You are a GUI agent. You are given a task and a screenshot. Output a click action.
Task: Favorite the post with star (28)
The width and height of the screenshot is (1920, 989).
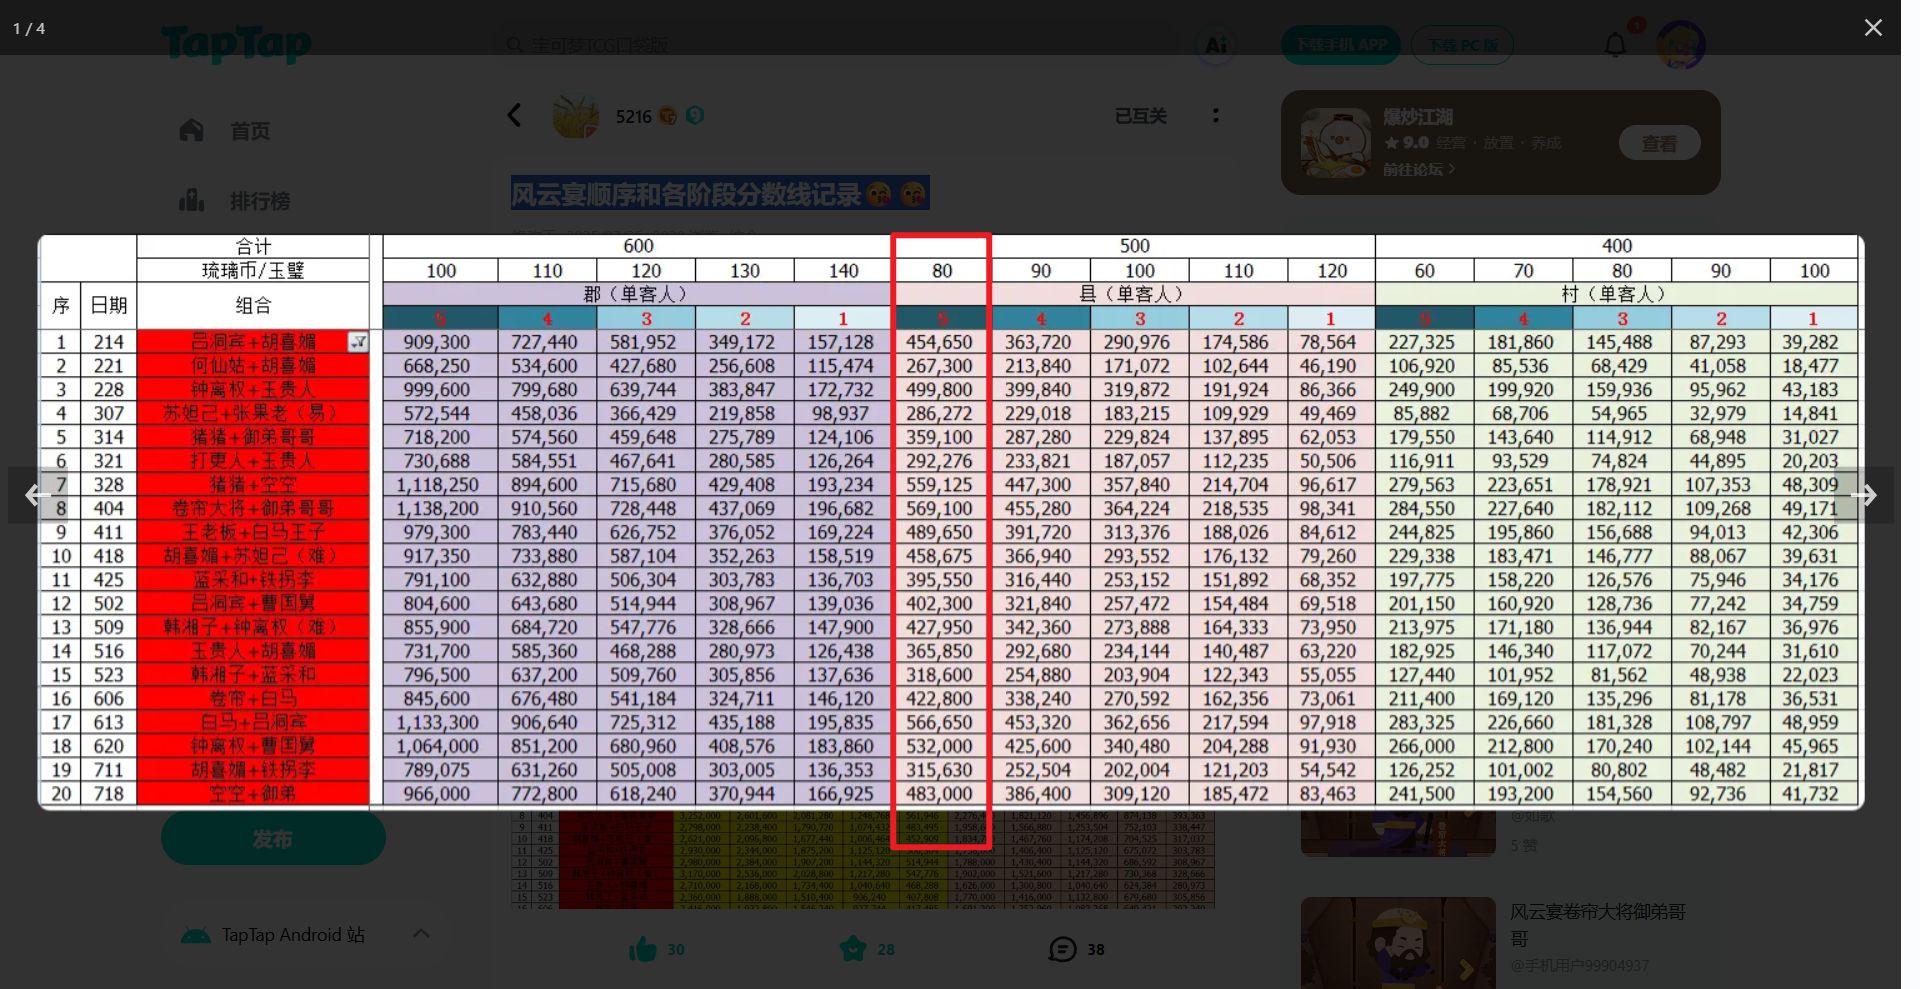pyautogui.click(x=853, y=949)
